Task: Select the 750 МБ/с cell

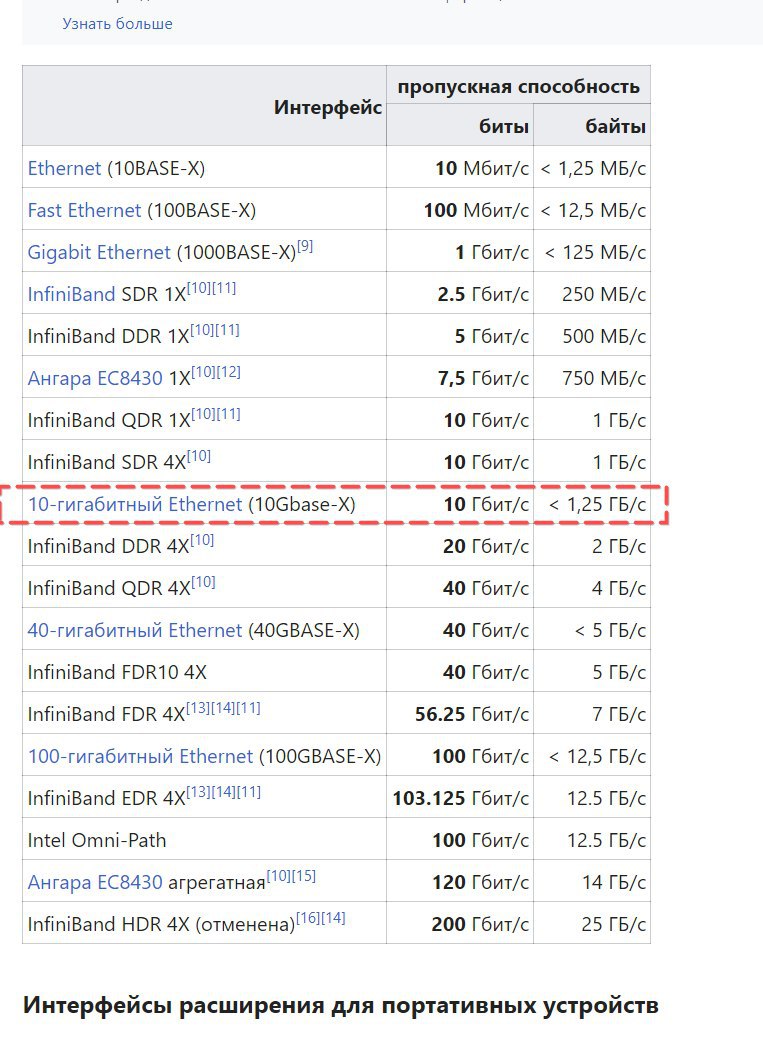Action: (x=592, y=378)
